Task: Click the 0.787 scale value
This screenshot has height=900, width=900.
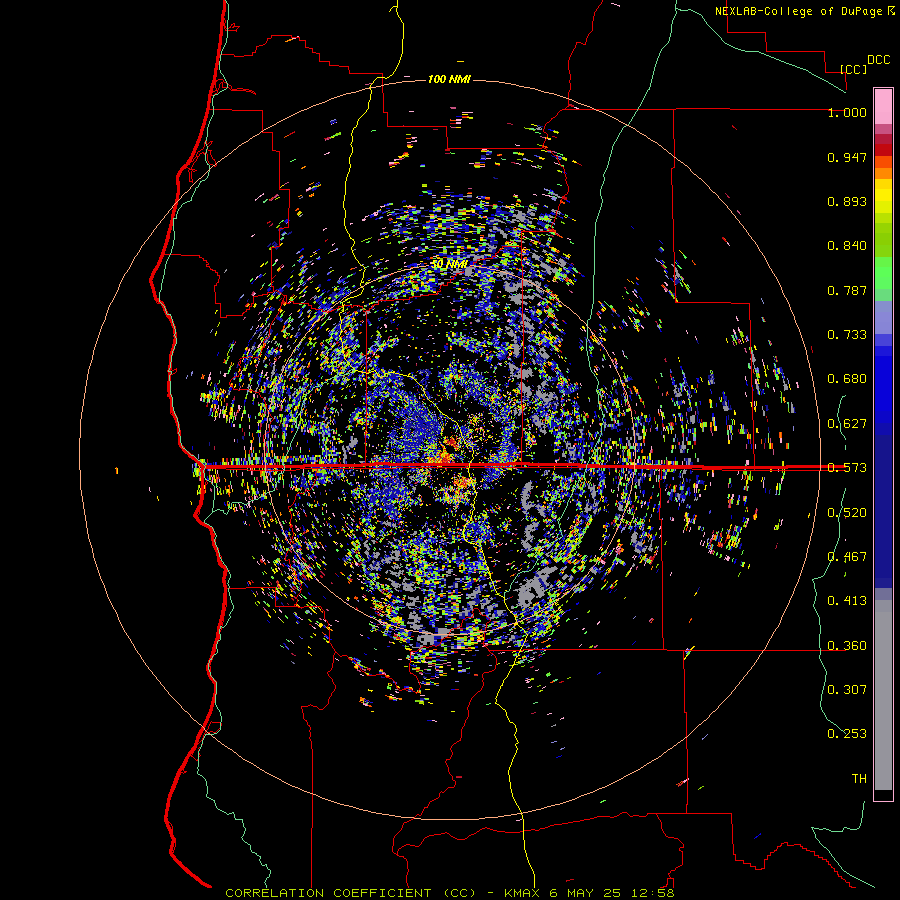Action: coord(847,290)
